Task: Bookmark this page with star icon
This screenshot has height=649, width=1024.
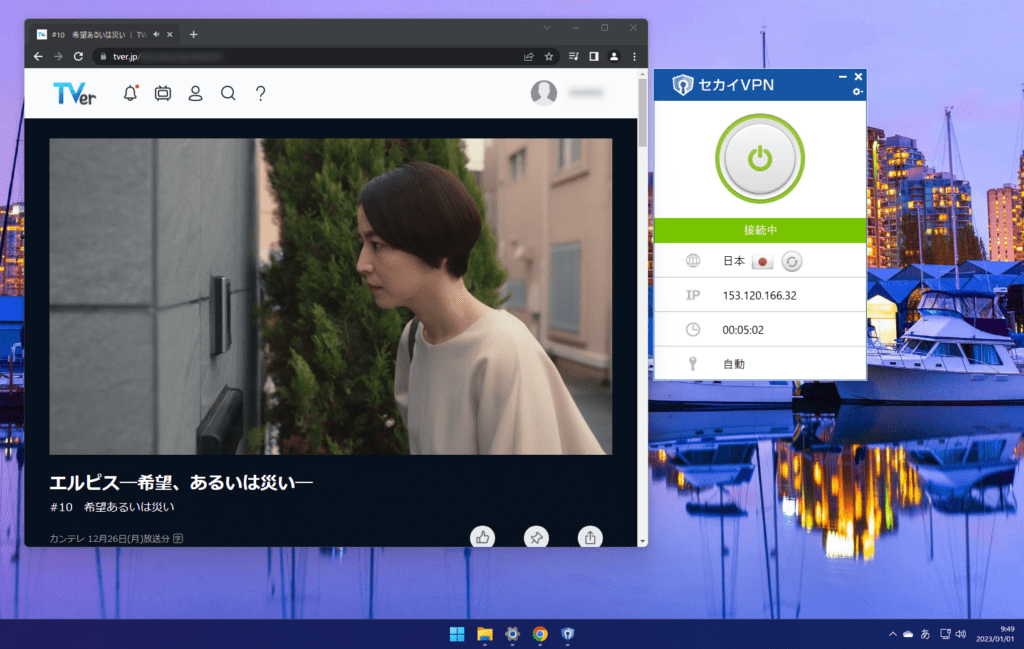Action: [549, 57]
